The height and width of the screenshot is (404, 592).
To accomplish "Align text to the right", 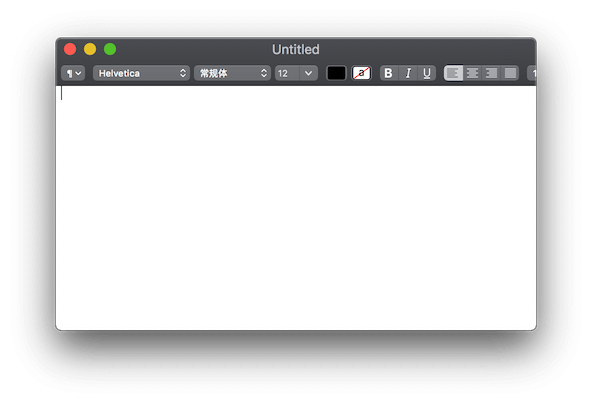I will 491,73.
